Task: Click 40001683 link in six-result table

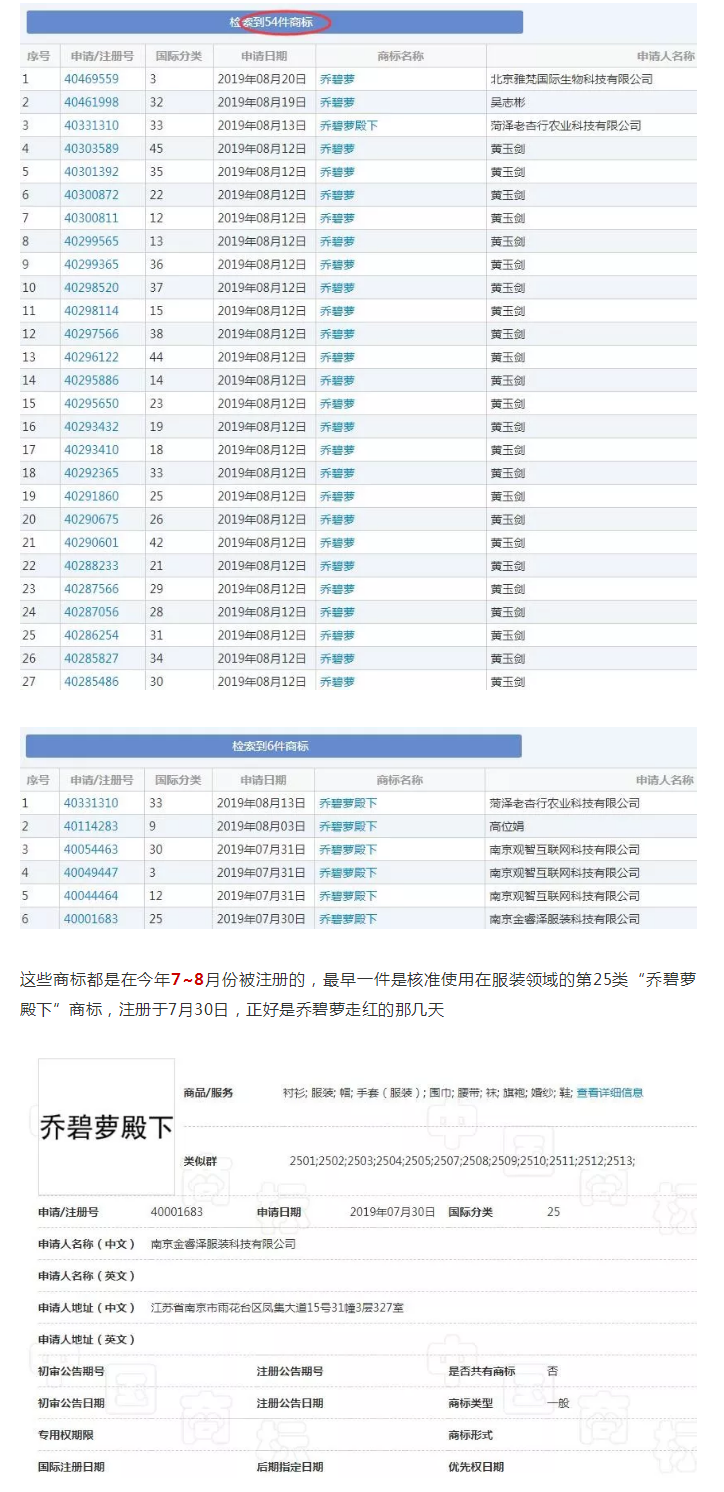Action: tap(91, 919)
